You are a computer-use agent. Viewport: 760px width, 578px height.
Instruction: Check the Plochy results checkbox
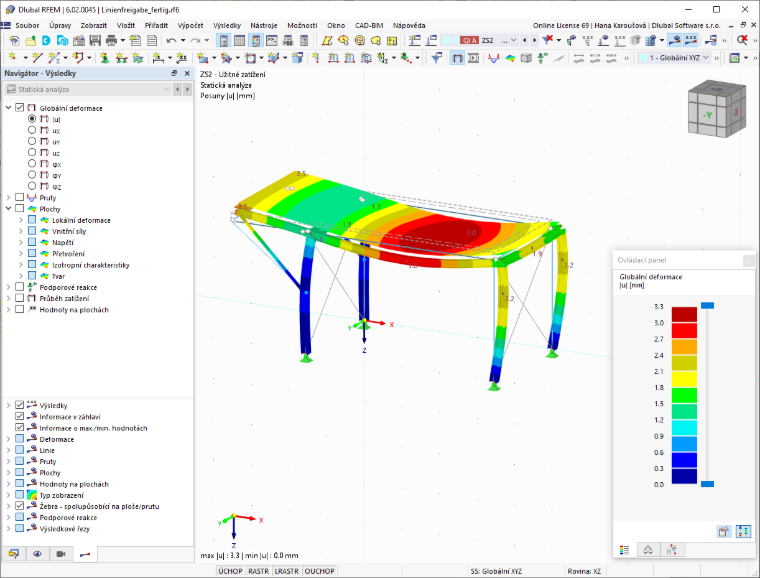point(19,208)
